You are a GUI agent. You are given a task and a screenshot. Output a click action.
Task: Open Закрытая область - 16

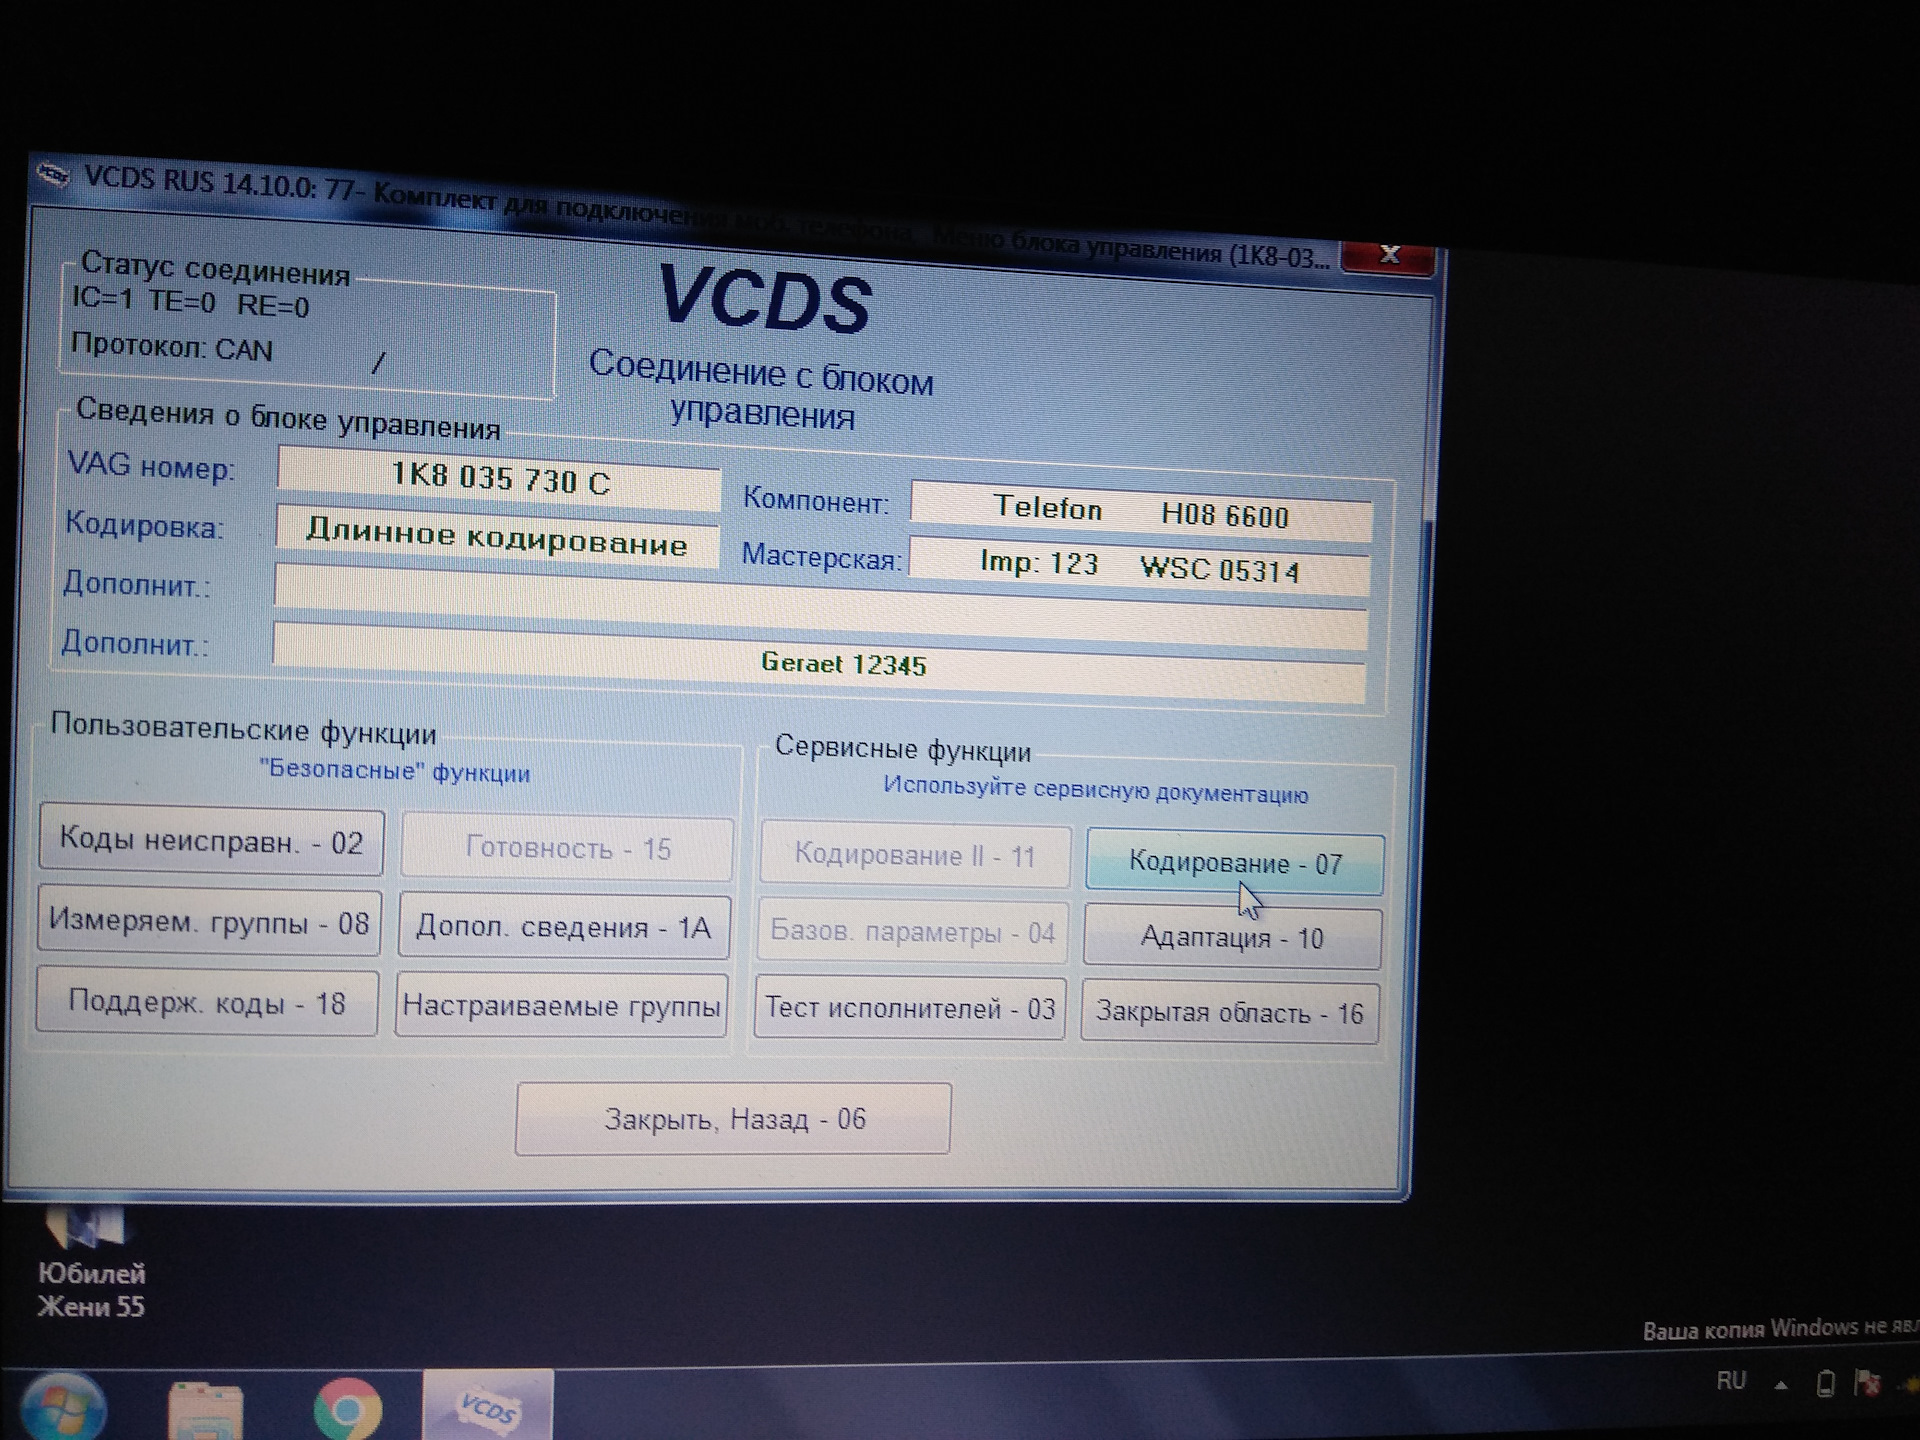(x=1230, y=1013)
